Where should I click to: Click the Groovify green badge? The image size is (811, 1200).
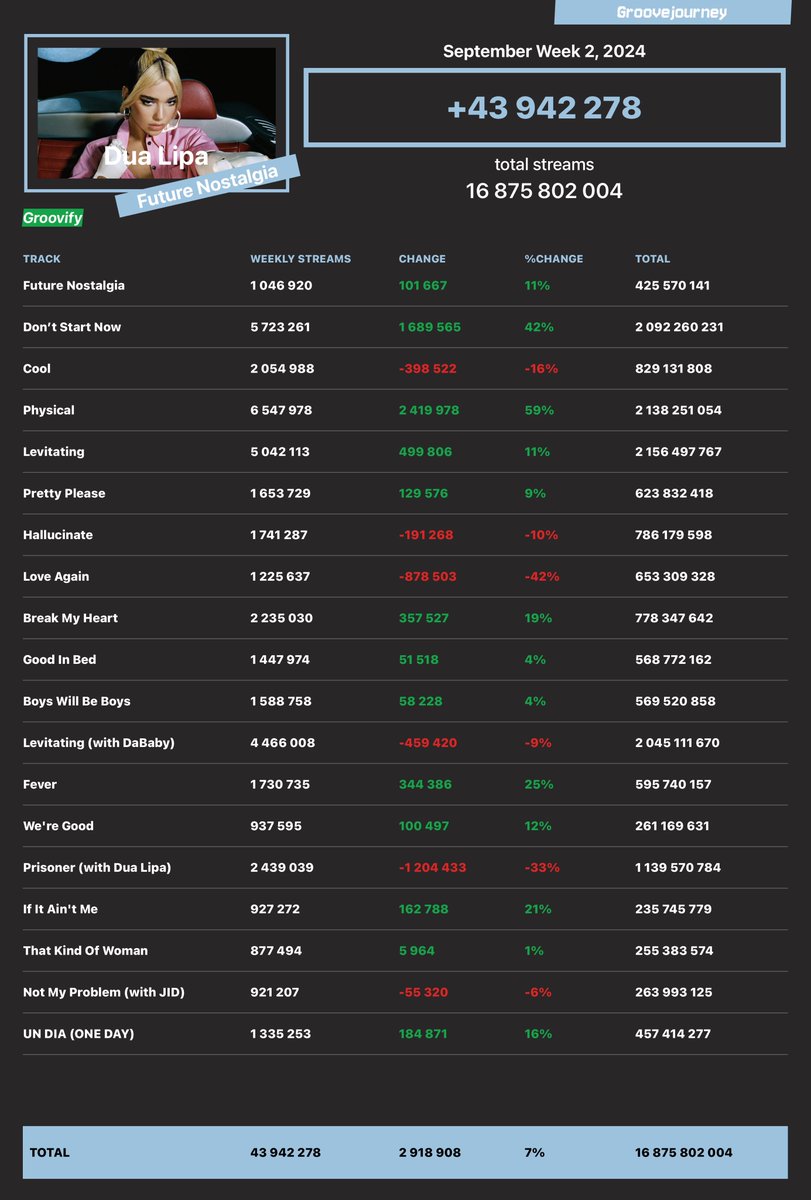[53, 217]
